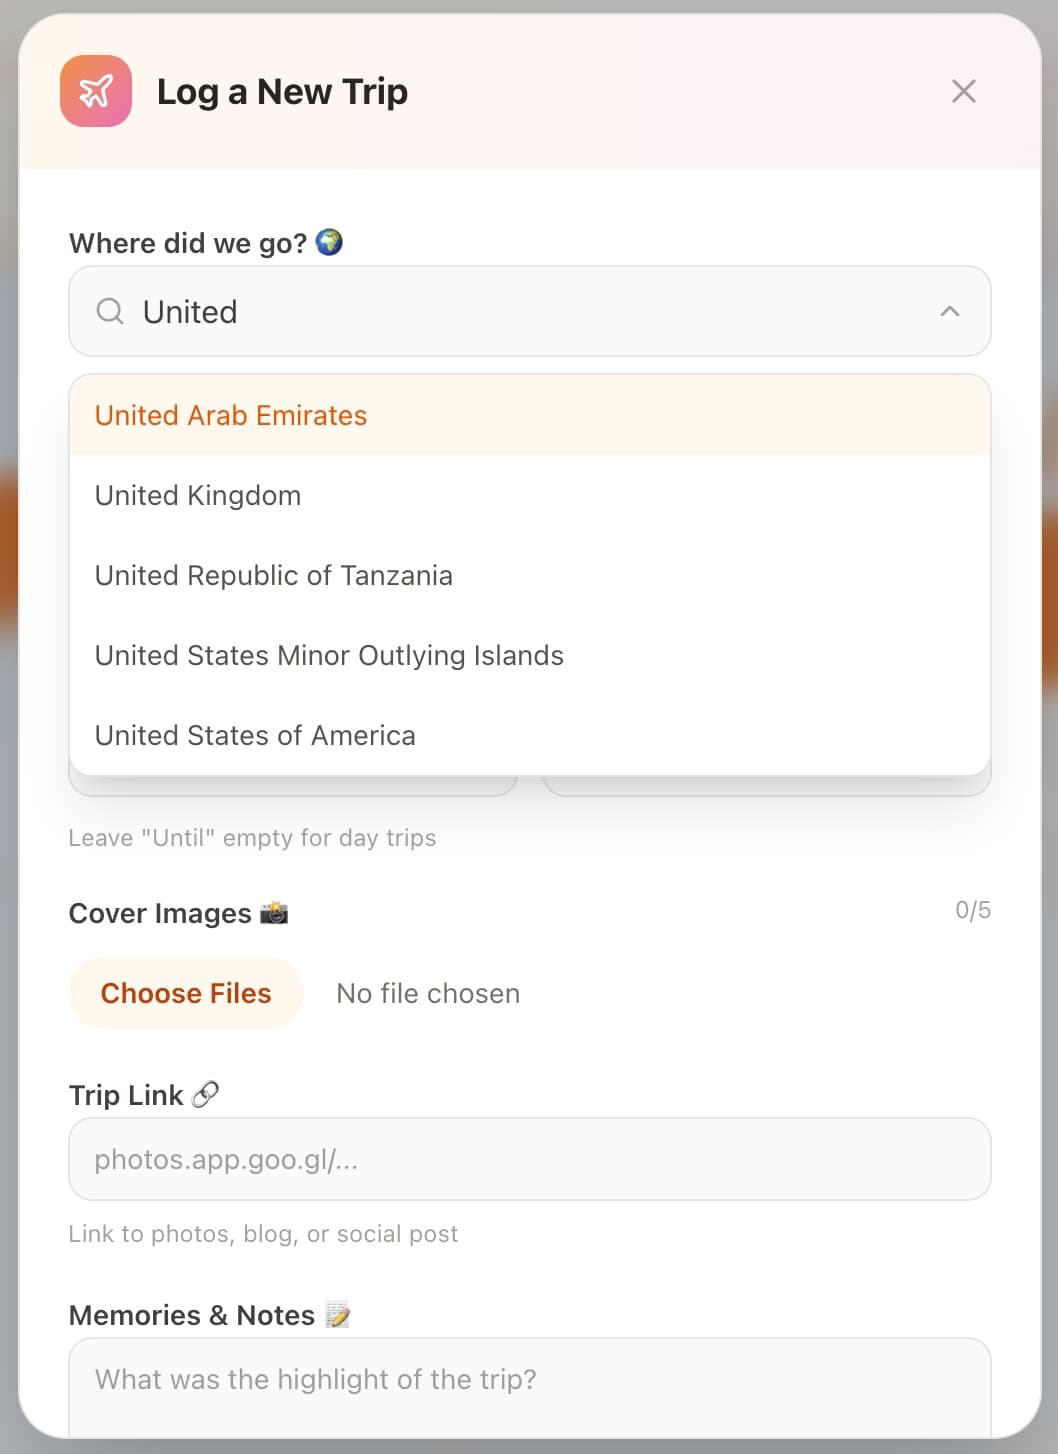Screen dimensions: 1058x1454
Task: Focus the Memories & Notes text area
Action: pos(530,1388)
